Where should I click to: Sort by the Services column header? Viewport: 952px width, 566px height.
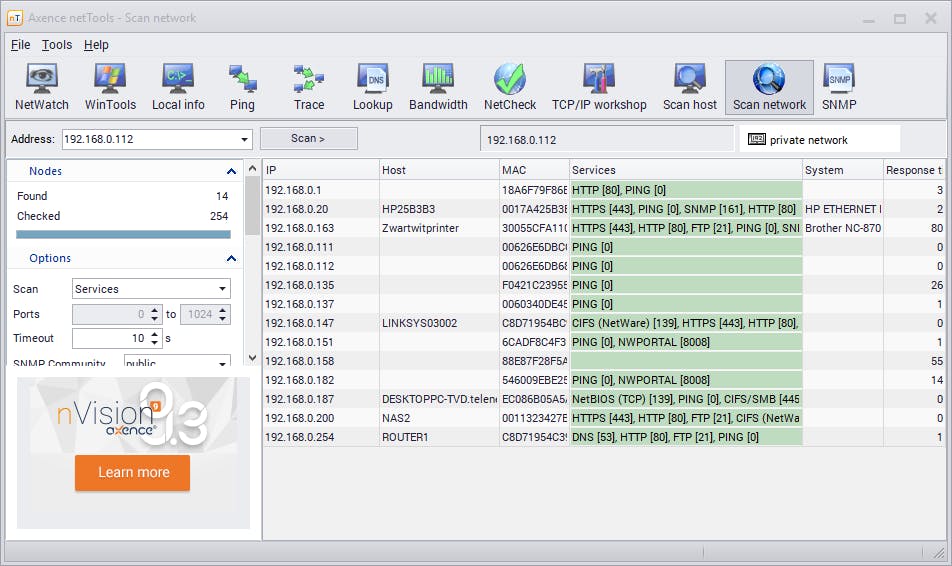click(685, 170)
